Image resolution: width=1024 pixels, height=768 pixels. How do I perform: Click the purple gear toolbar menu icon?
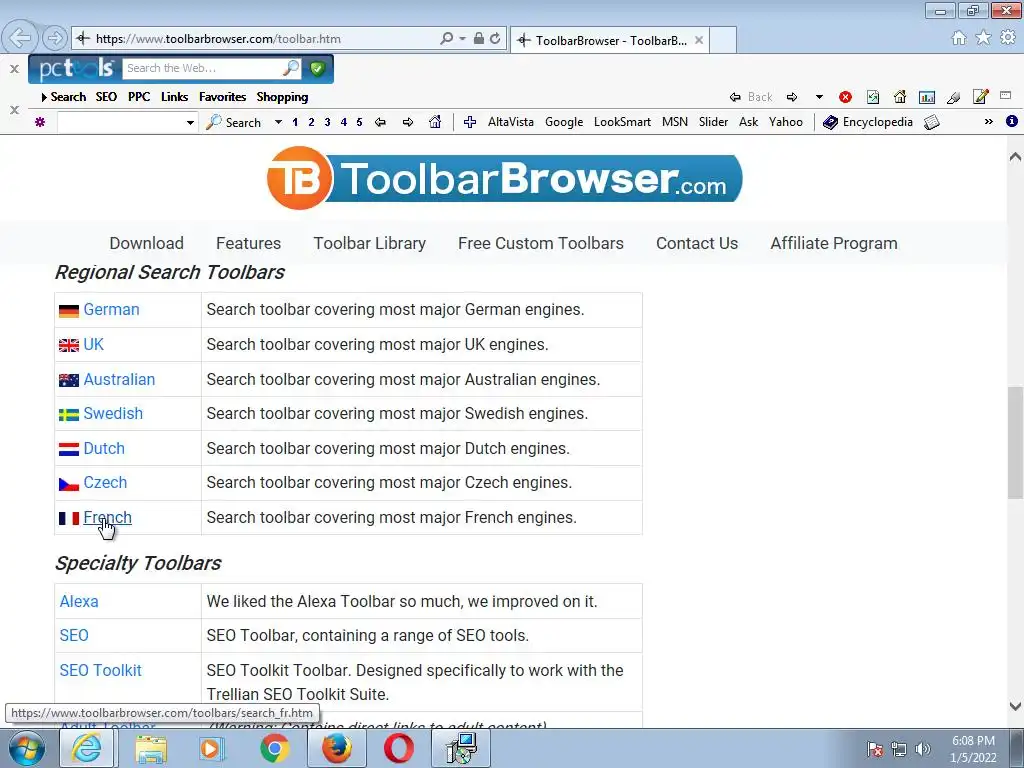[40, 122]
